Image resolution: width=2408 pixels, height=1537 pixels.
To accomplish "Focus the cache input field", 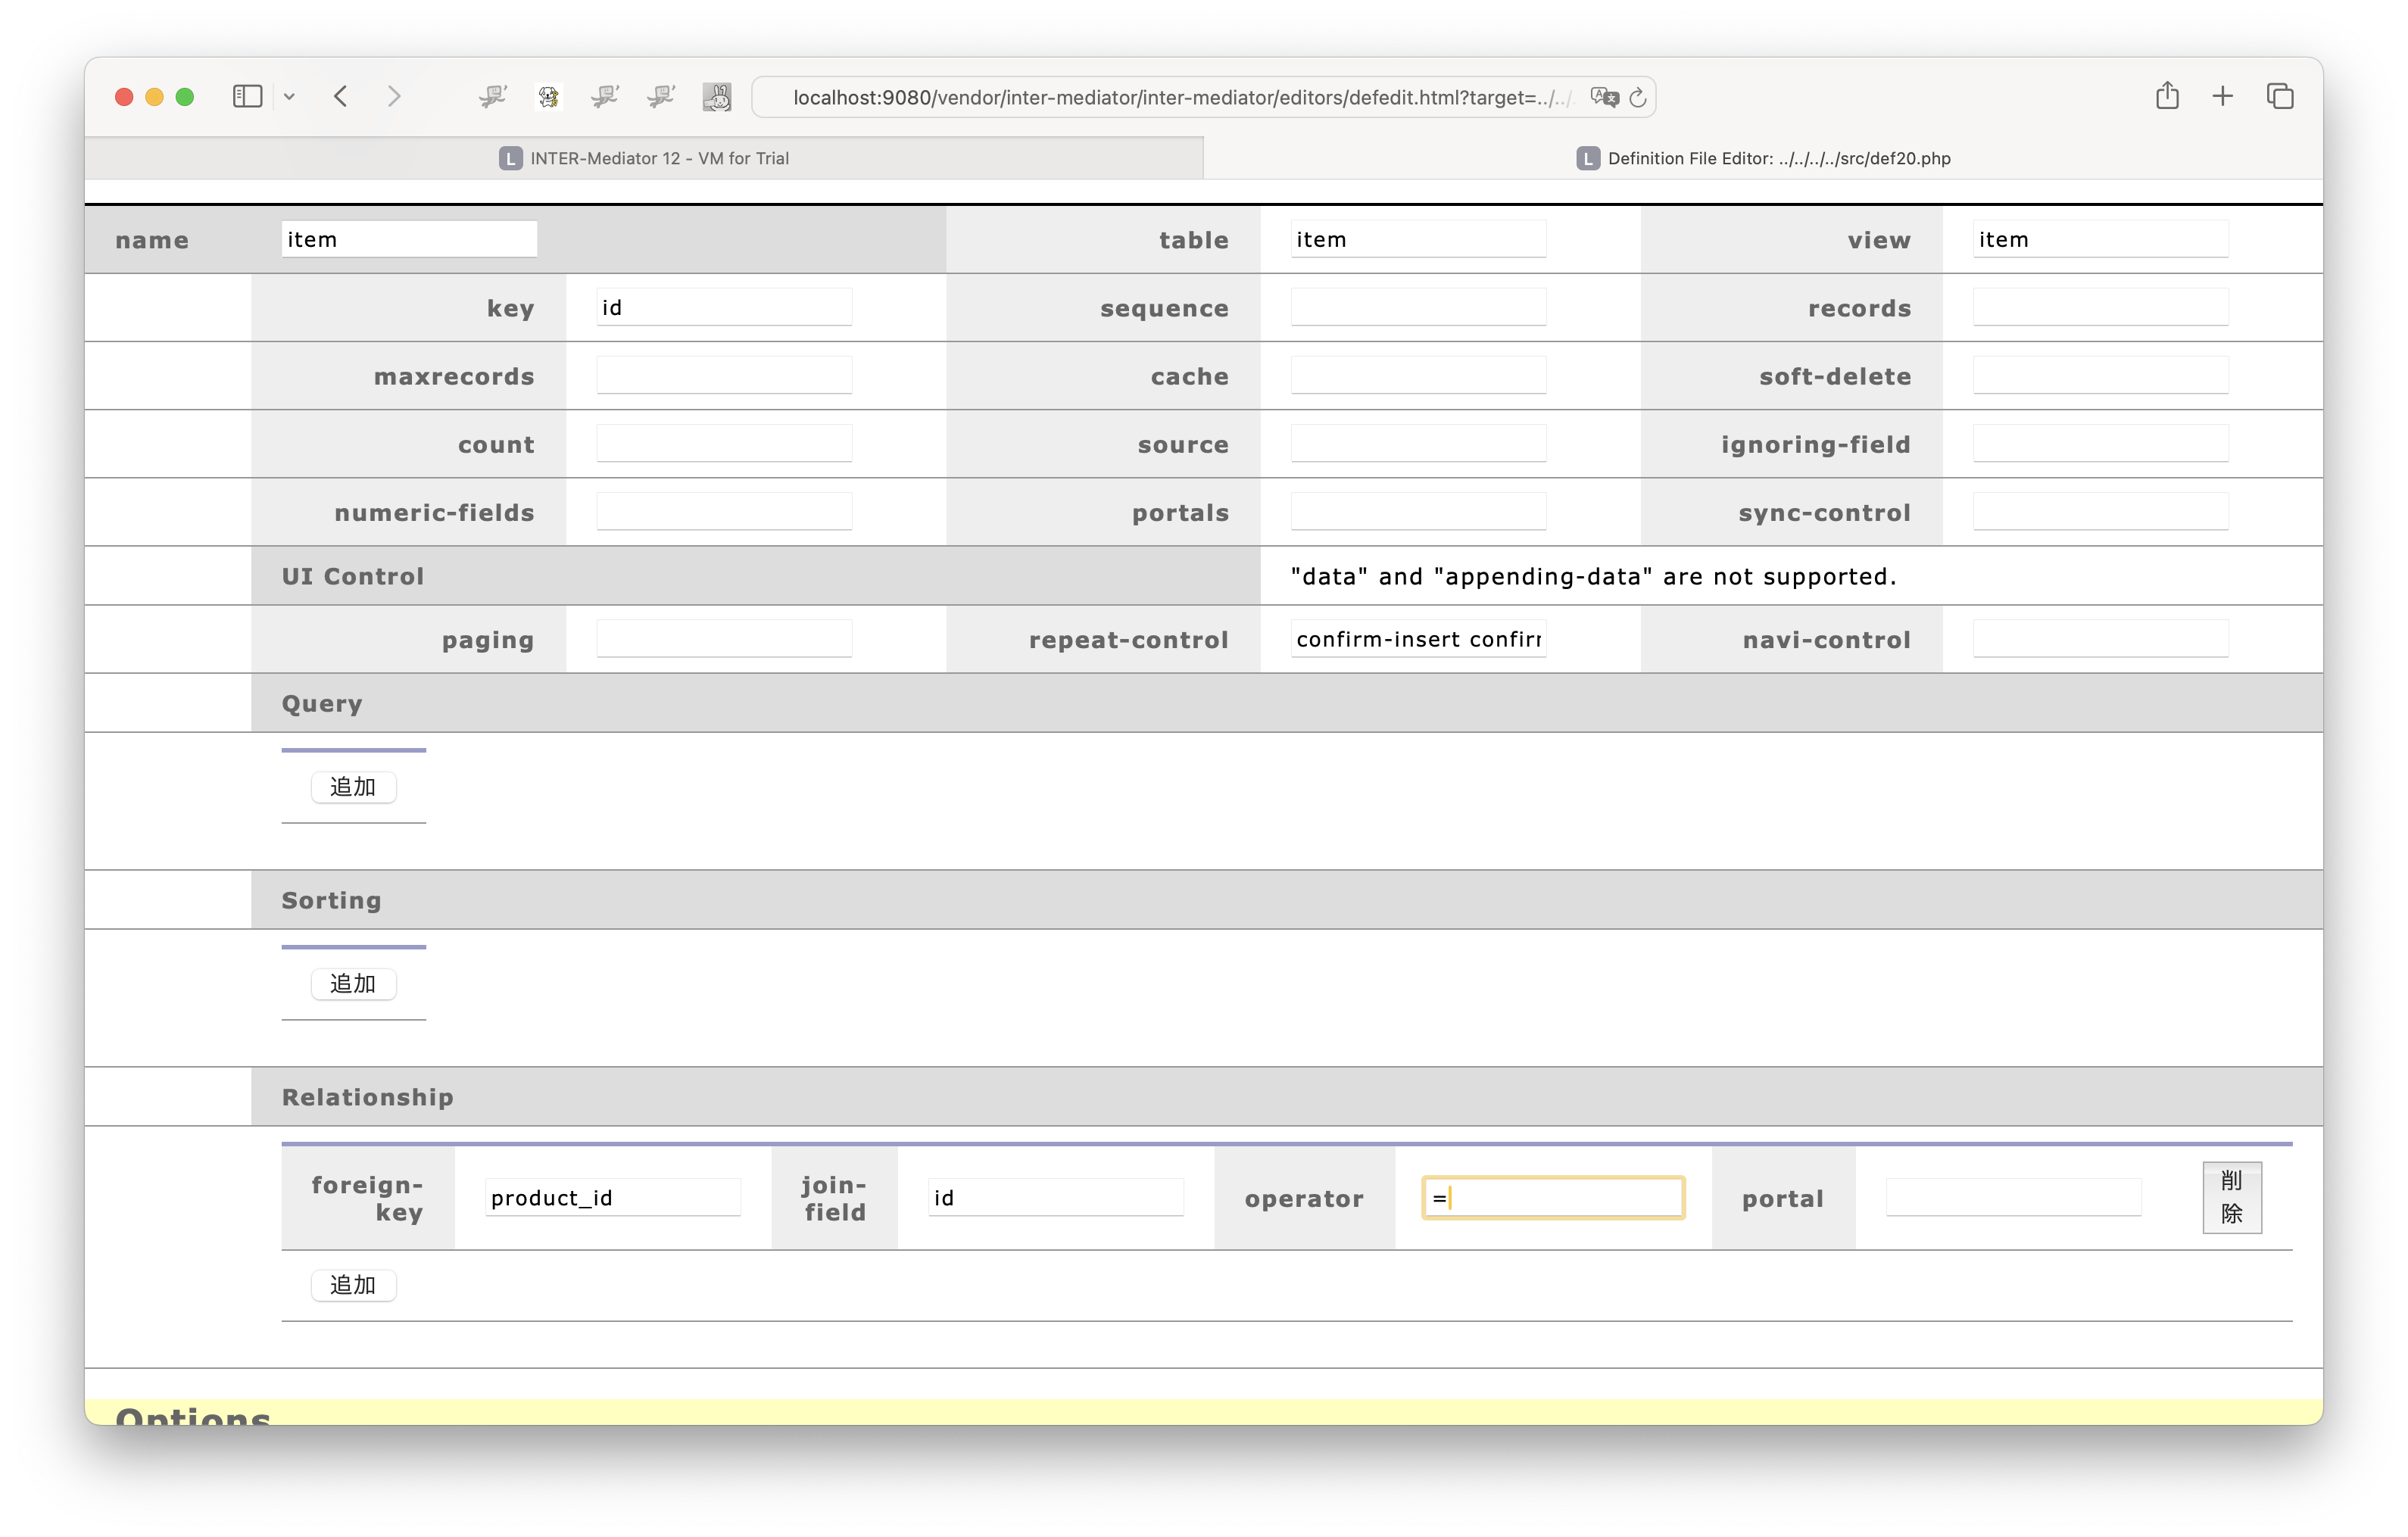I will [x=1418, y=375].
